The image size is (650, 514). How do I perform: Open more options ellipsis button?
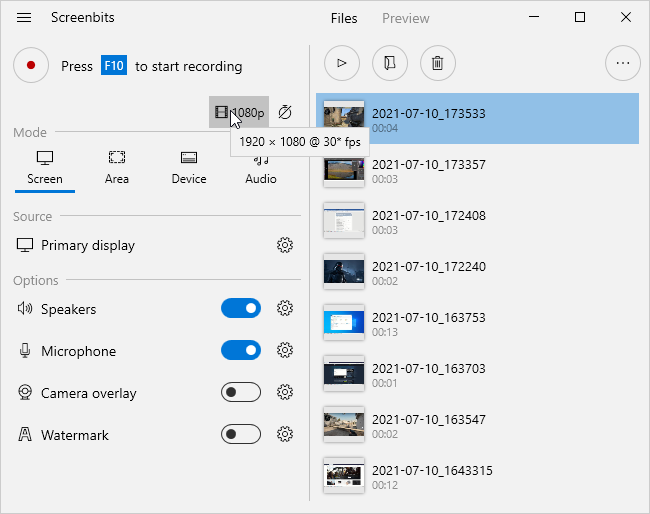[623, 63]
